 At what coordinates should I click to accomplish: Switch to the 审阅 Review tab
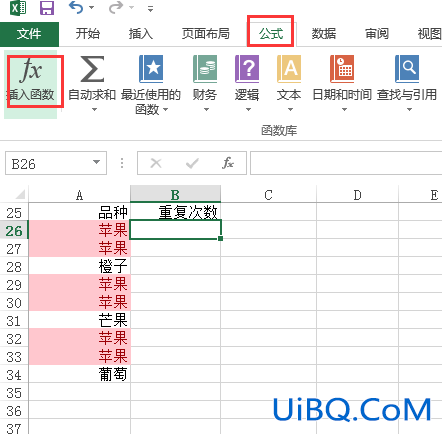377,34
